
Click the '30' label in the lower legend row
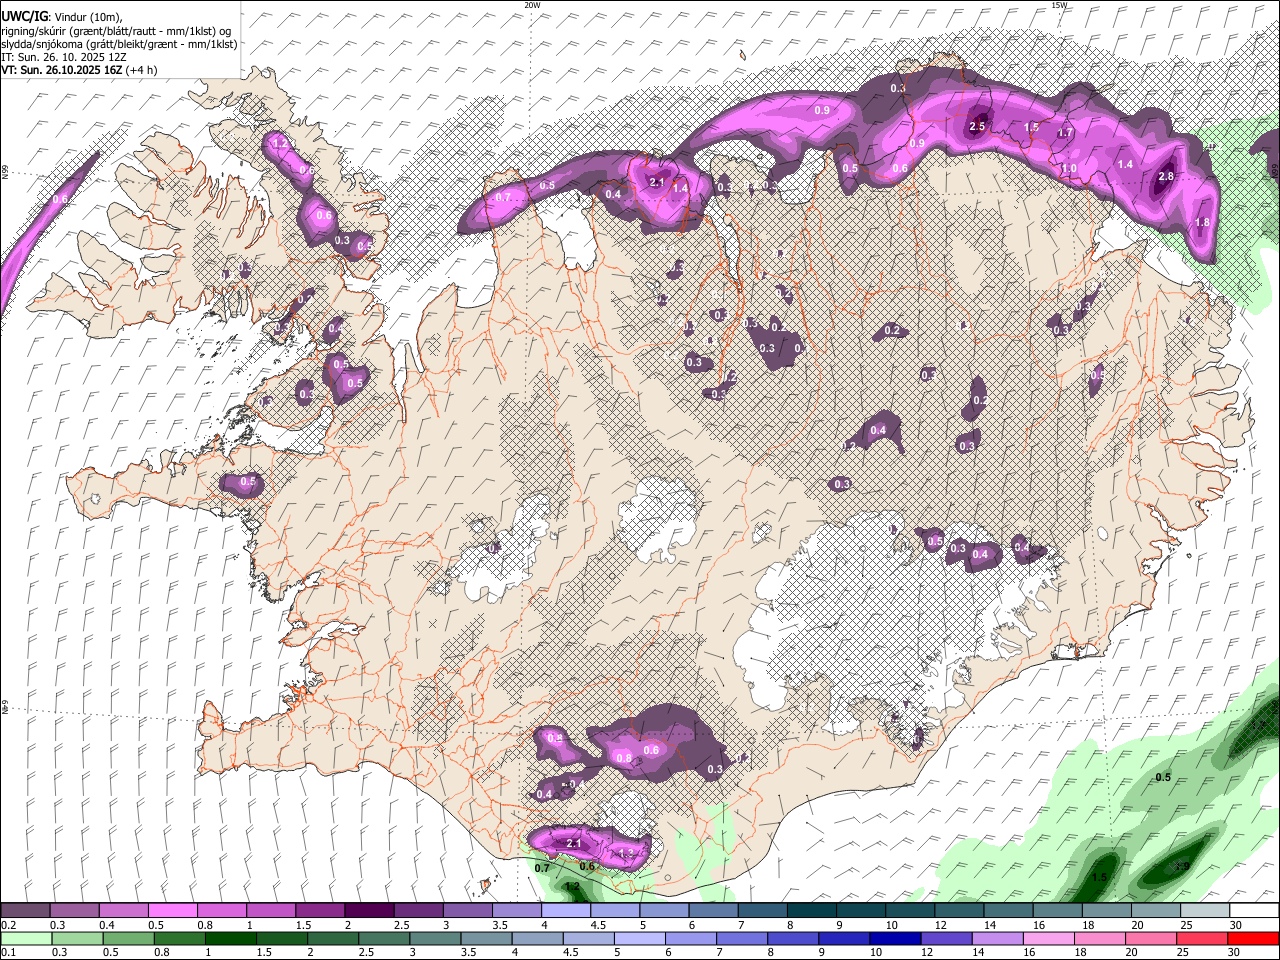[1233, 952]
